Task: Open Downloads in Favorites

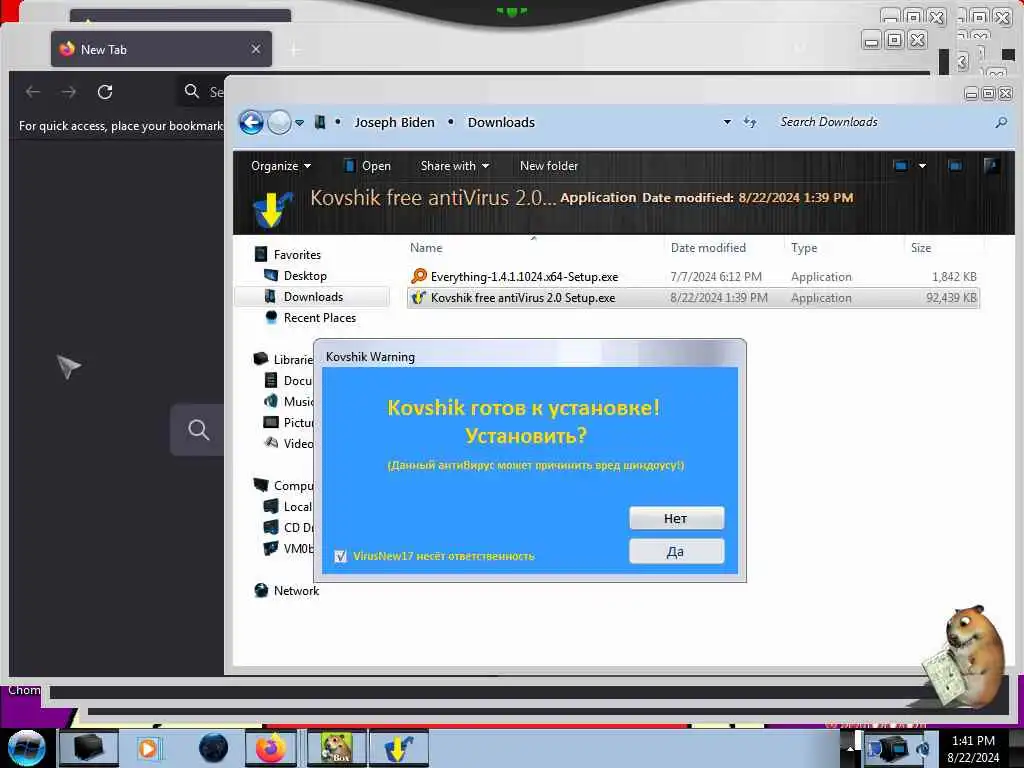Action: (x=313, y=296)
